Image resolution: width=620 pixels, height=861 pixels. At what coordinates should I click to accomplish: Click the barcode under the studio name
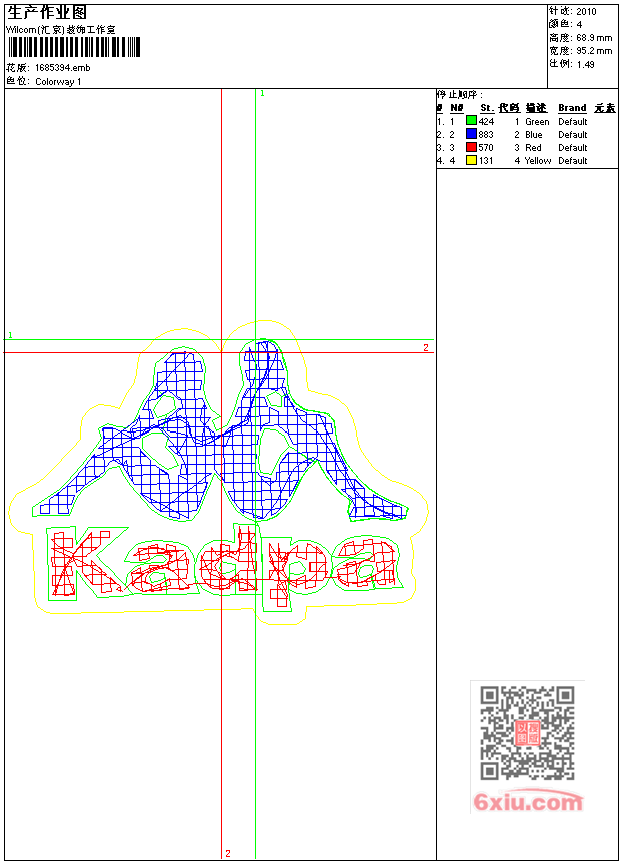point(74,47)
